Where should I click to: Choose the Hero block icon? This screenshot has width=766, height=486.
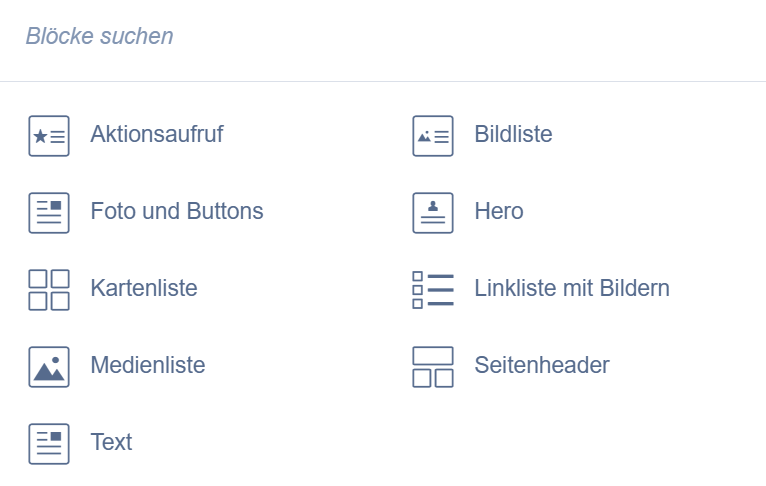pyautogui.click(x=433, y=213)
